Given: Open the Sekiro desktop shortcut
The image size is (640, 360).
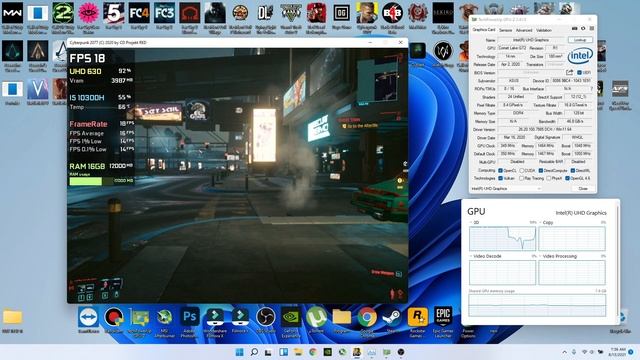Looking at the screenshot, I should pos(442,13).
